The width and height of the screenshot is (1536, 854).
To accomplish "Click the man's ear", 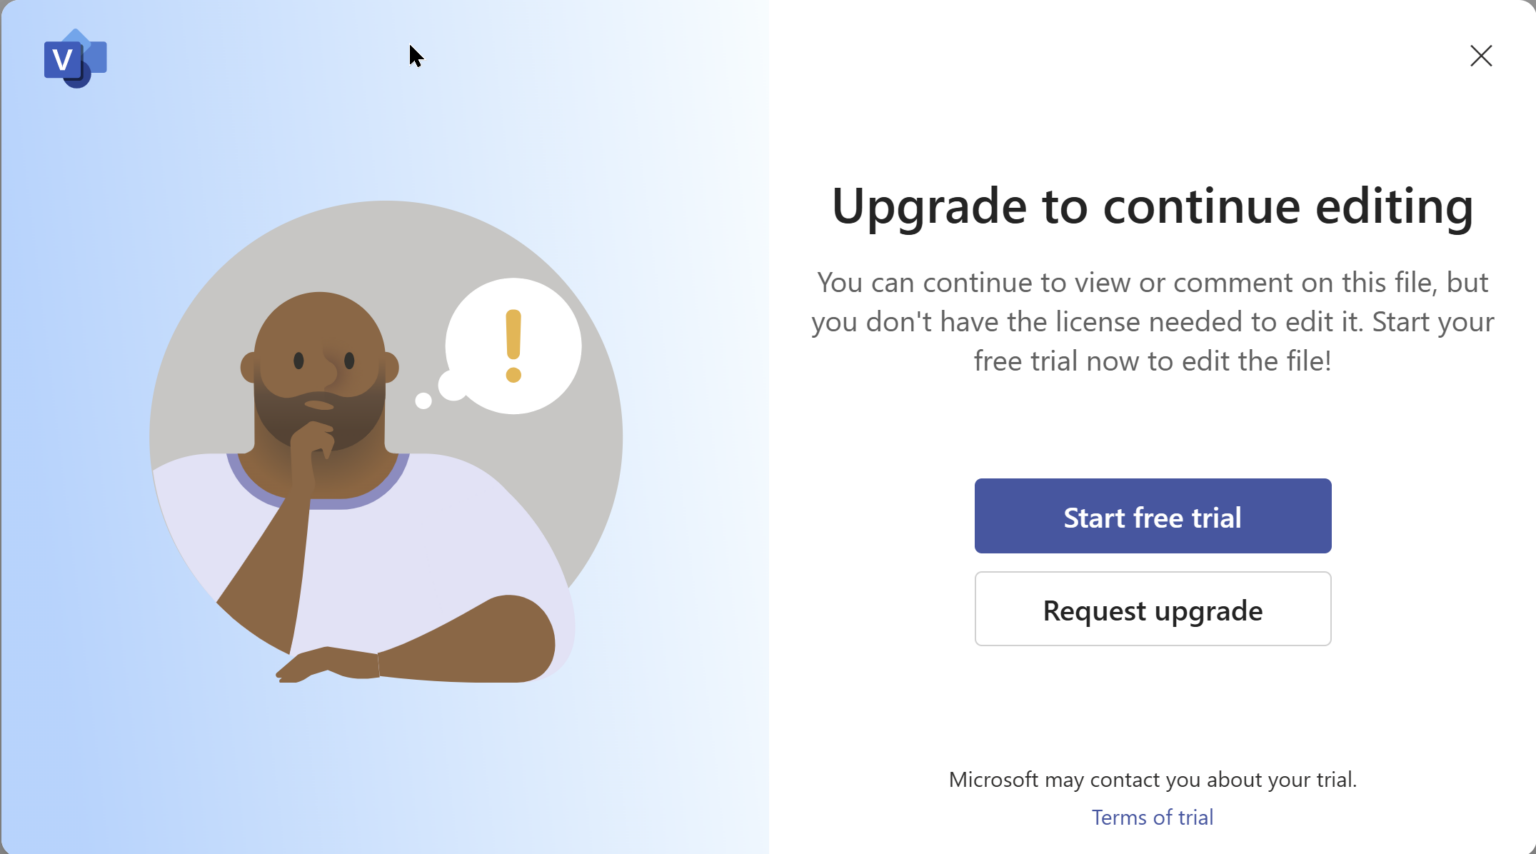I will point(249,367).
